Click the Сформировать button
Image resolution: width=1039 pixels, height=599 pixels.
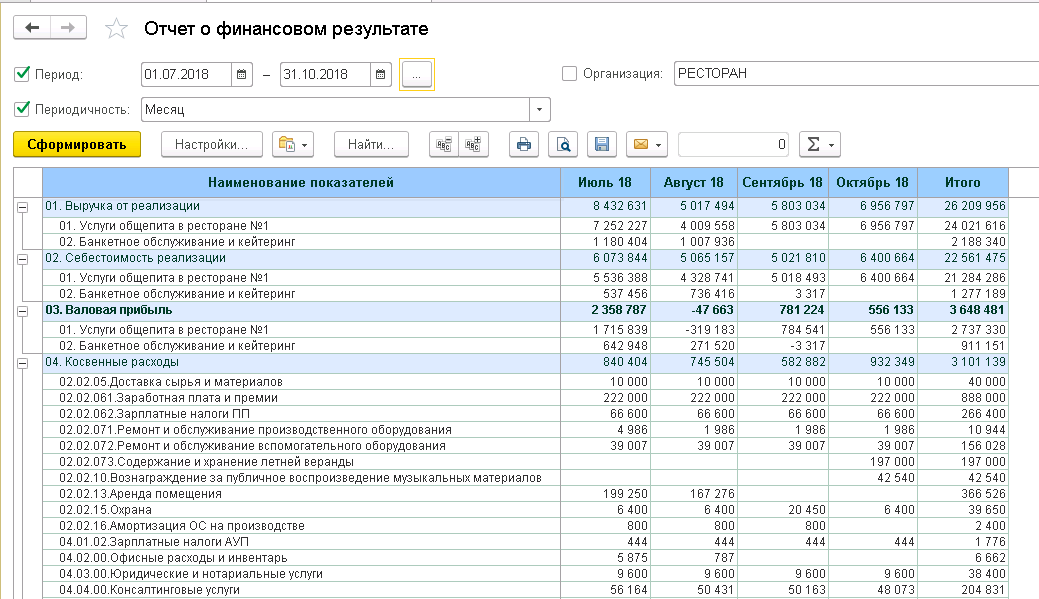pos(77,144)
